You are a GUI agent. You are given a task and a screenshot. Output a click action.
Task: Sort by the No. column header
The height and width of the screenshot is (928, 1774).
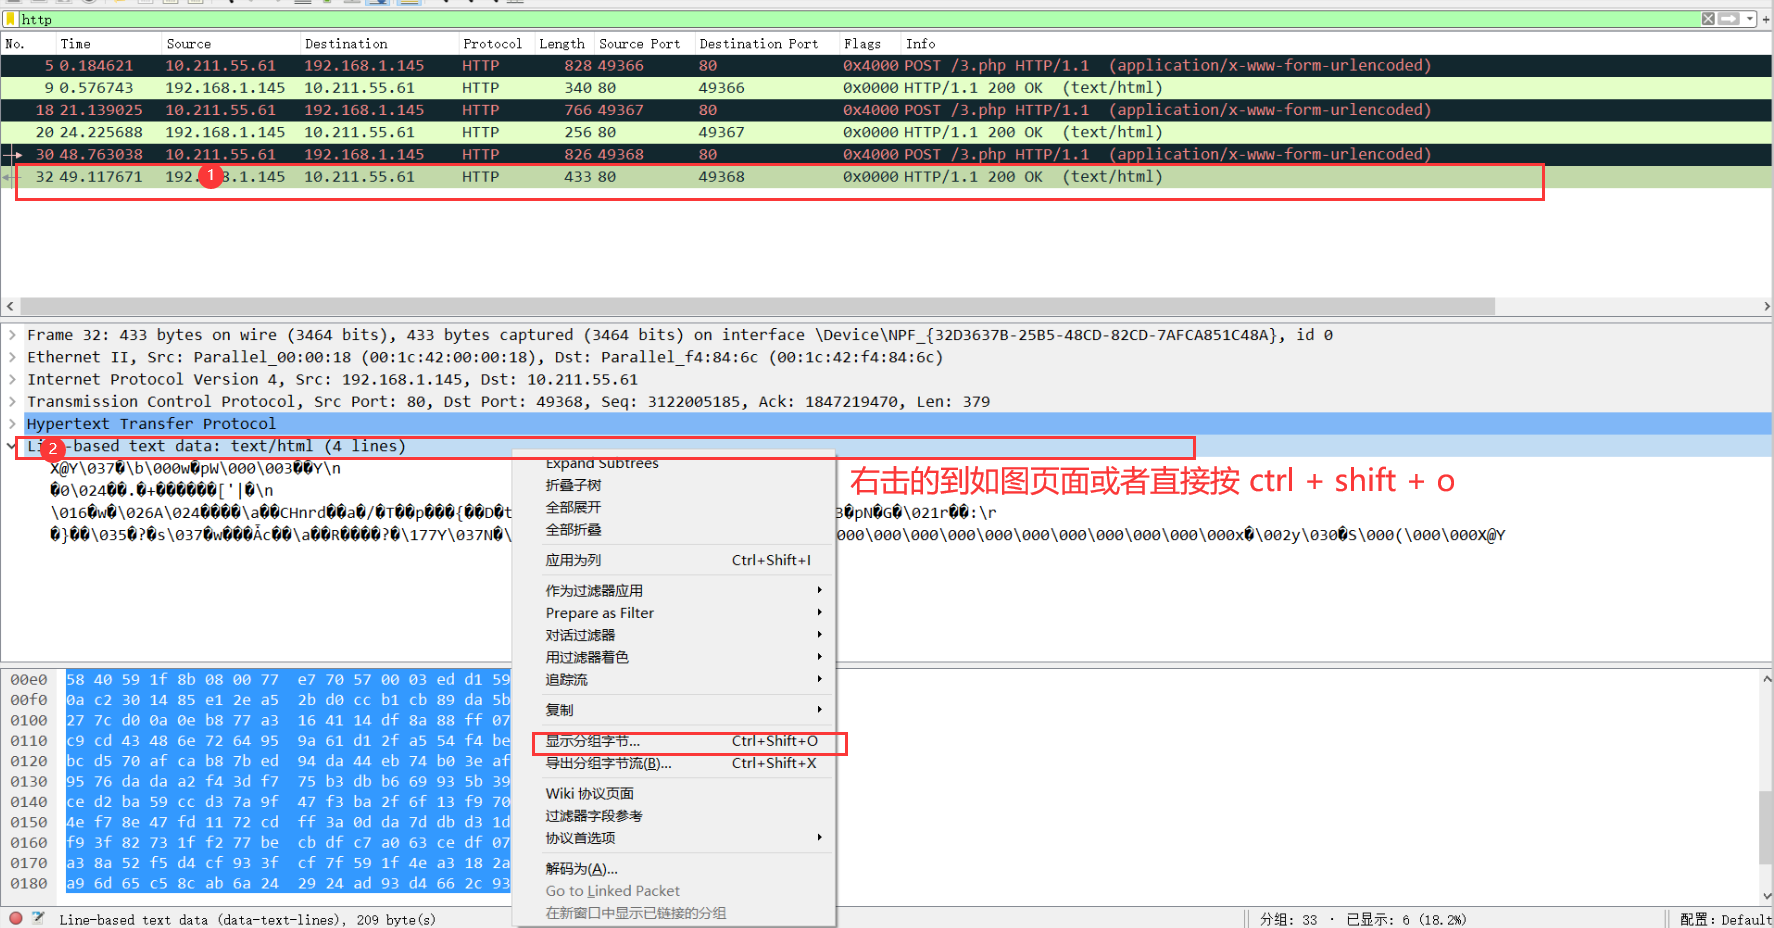pyautogui.click(x=28, y=44)
